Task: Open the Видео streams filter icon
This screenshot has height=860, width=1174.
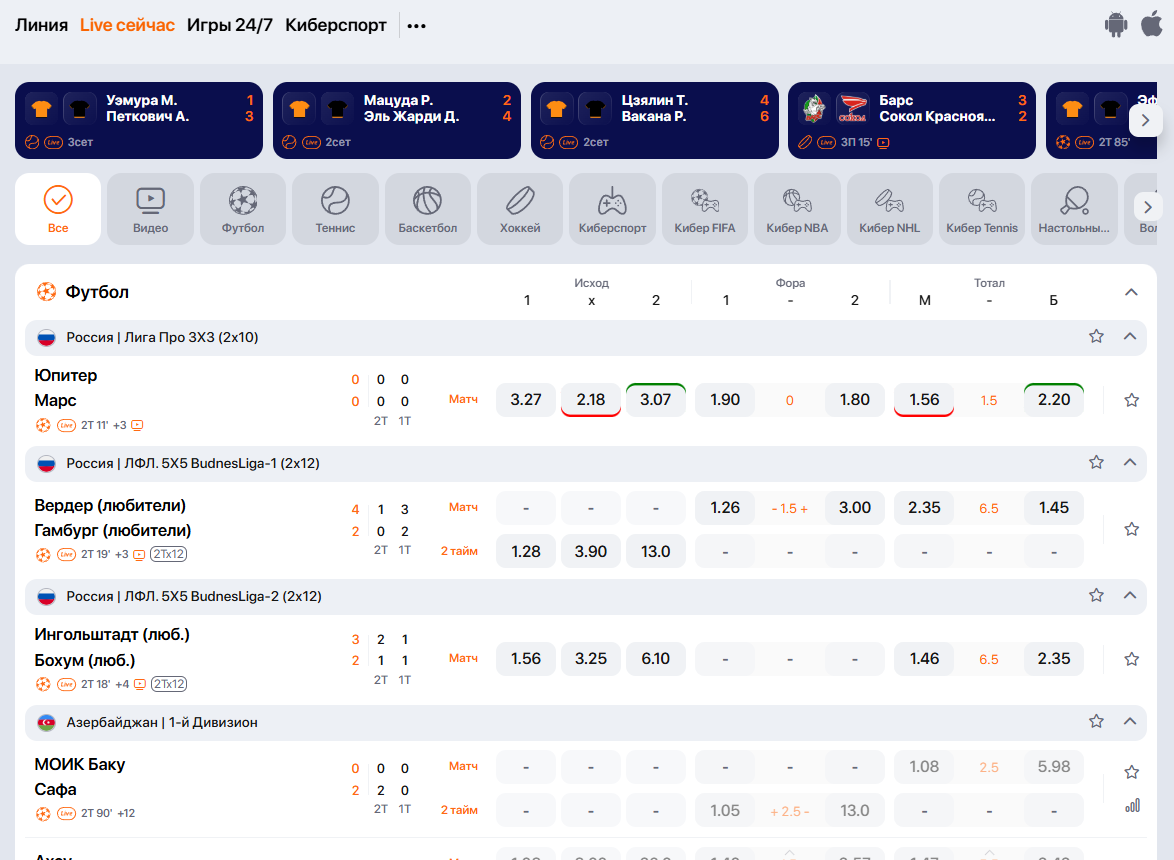Action: tap(150, 202)
